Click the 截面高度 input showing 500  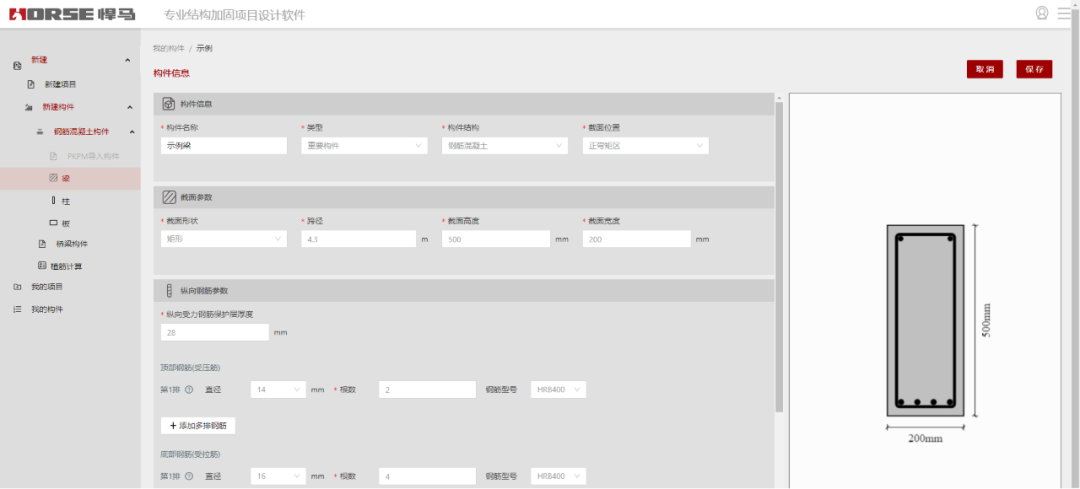click(496, 239)
